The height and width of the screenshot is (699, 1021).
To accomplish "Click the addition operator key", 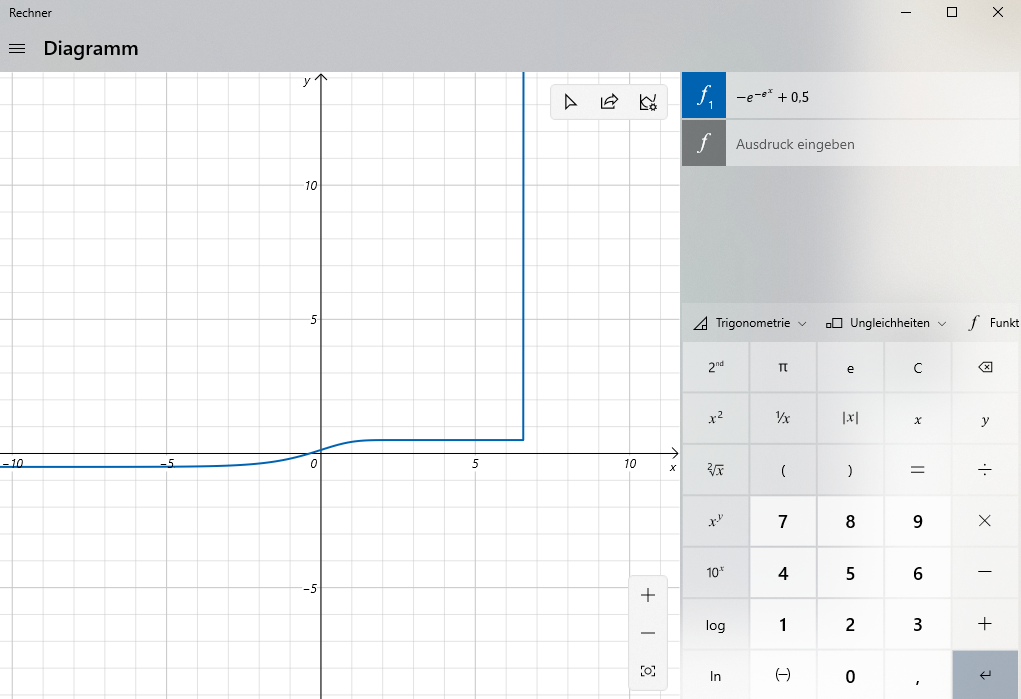I will [x=985, y=624].
